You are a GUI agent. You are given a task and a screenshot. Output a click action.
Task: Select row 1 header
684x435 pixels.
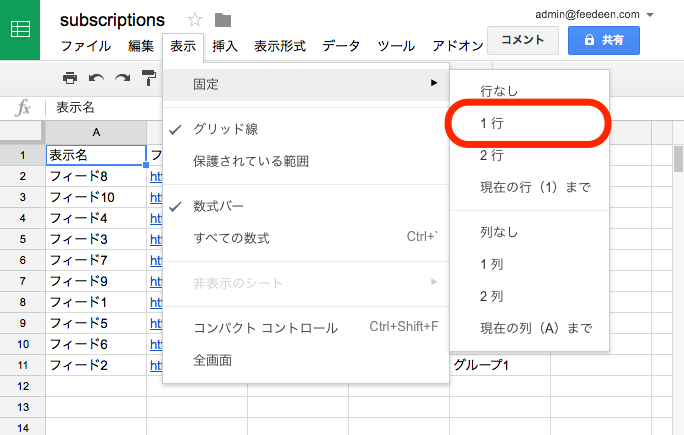pyautogui.click(x=23, y=155)
